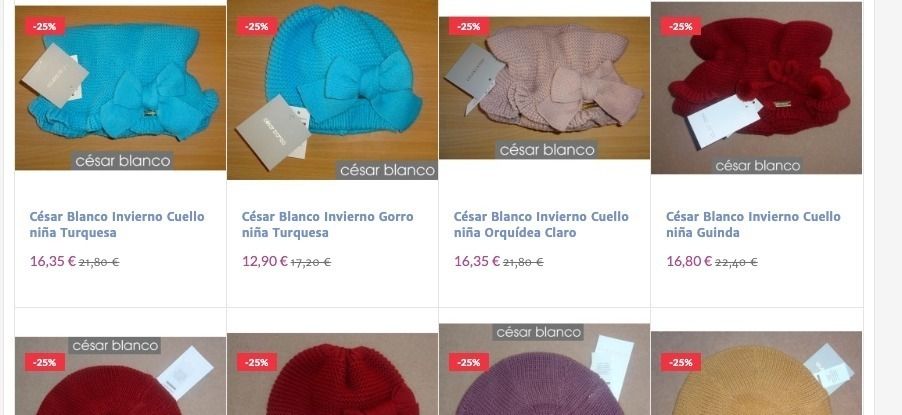Viewport: 902px width, 415px height.
Task: Open purple beret thumbnail in second row
Action: tap(544, 370)
